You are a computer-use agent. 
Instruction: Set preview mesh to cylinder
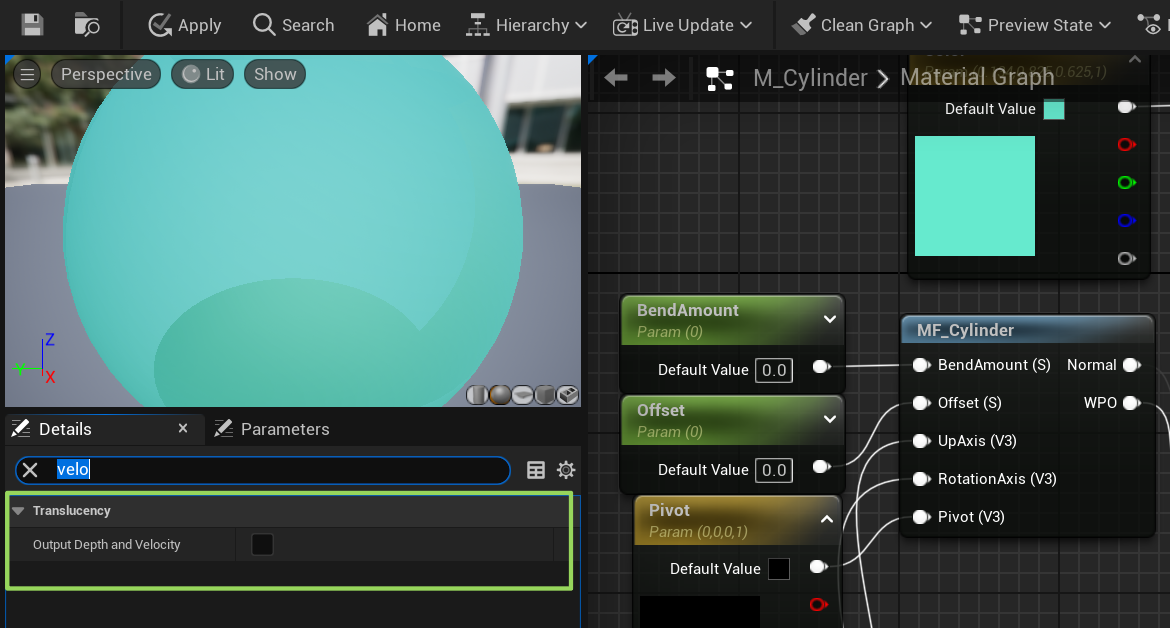pyautogui.click(x=477, y=395)
